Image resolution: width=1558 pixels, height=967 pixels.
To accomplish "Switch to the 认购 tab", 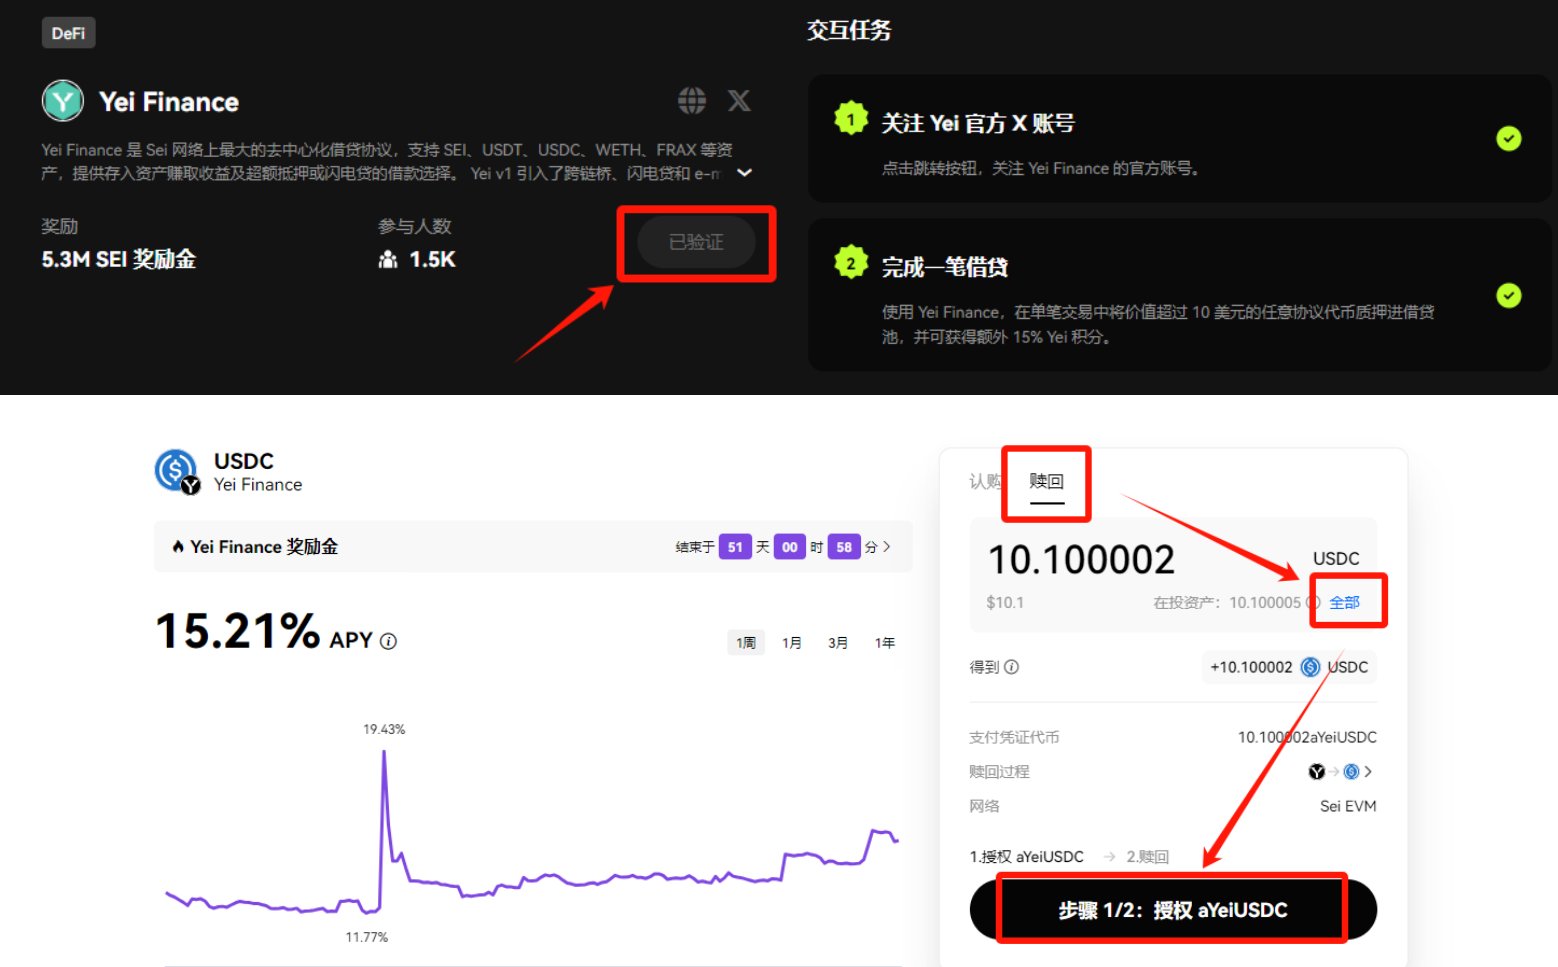I will pos(985,481).
